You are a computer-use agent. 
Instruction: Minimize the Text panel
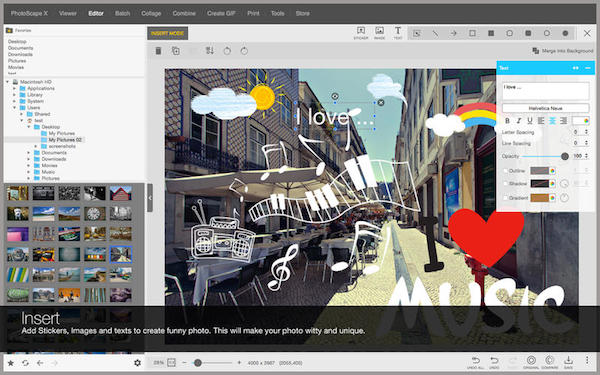[x=588, y=68]
